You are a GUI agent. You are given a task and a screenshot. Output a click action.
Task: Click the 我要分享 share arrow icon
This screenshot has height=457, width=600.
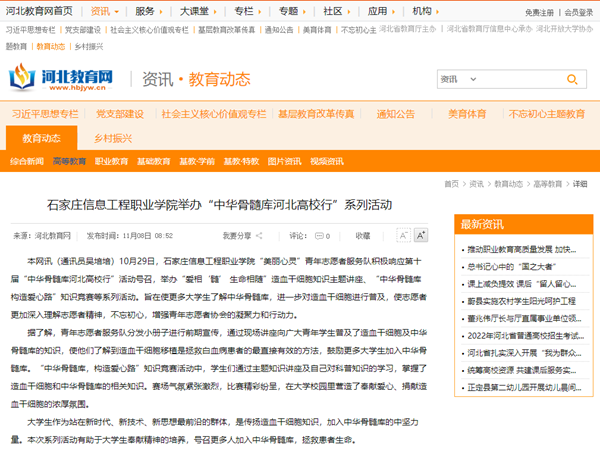259,236
